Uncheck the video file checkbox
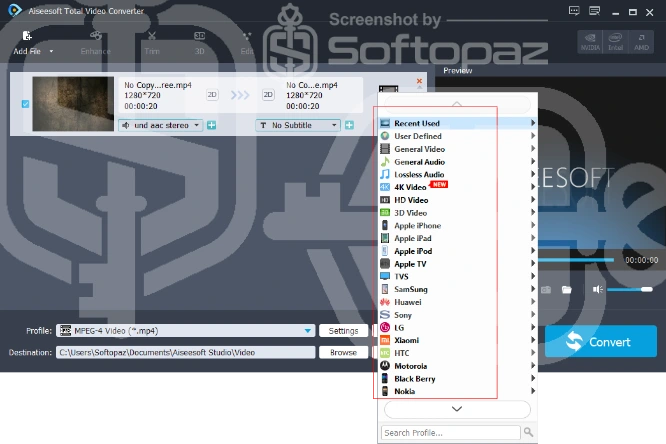The height and width of the screenshot is (444, 666). click(x=25, y=104)
